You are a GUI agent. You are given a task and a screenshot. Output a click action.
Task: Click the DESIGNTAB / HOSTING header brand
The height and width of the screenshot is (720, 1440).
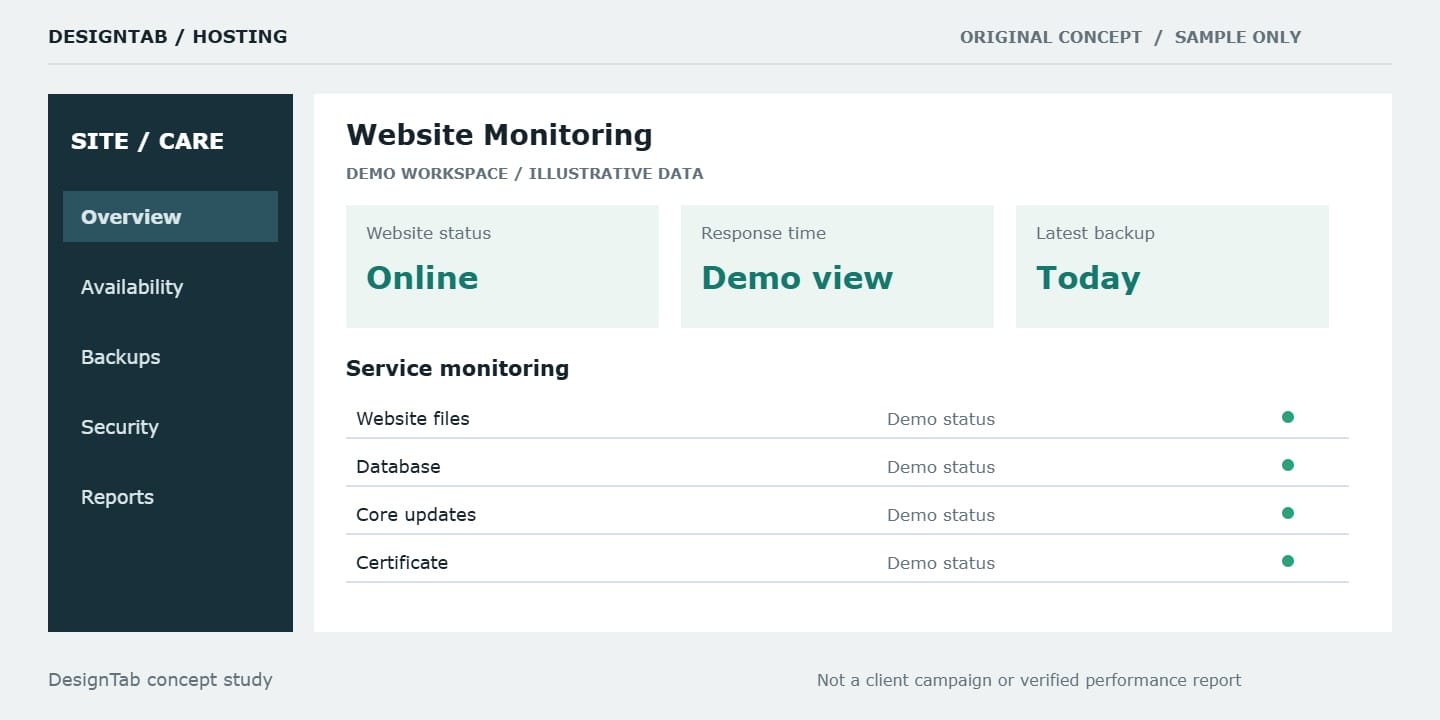pos(168,37)
